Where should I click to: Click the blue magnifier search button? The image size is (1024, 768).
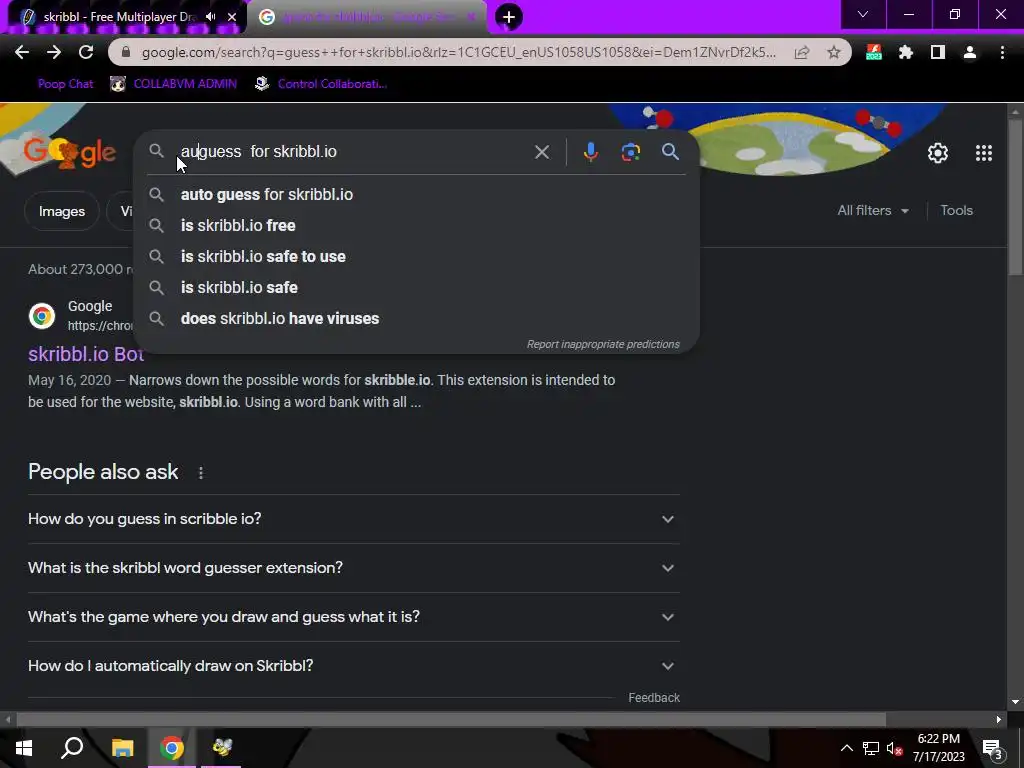(670, 152)
